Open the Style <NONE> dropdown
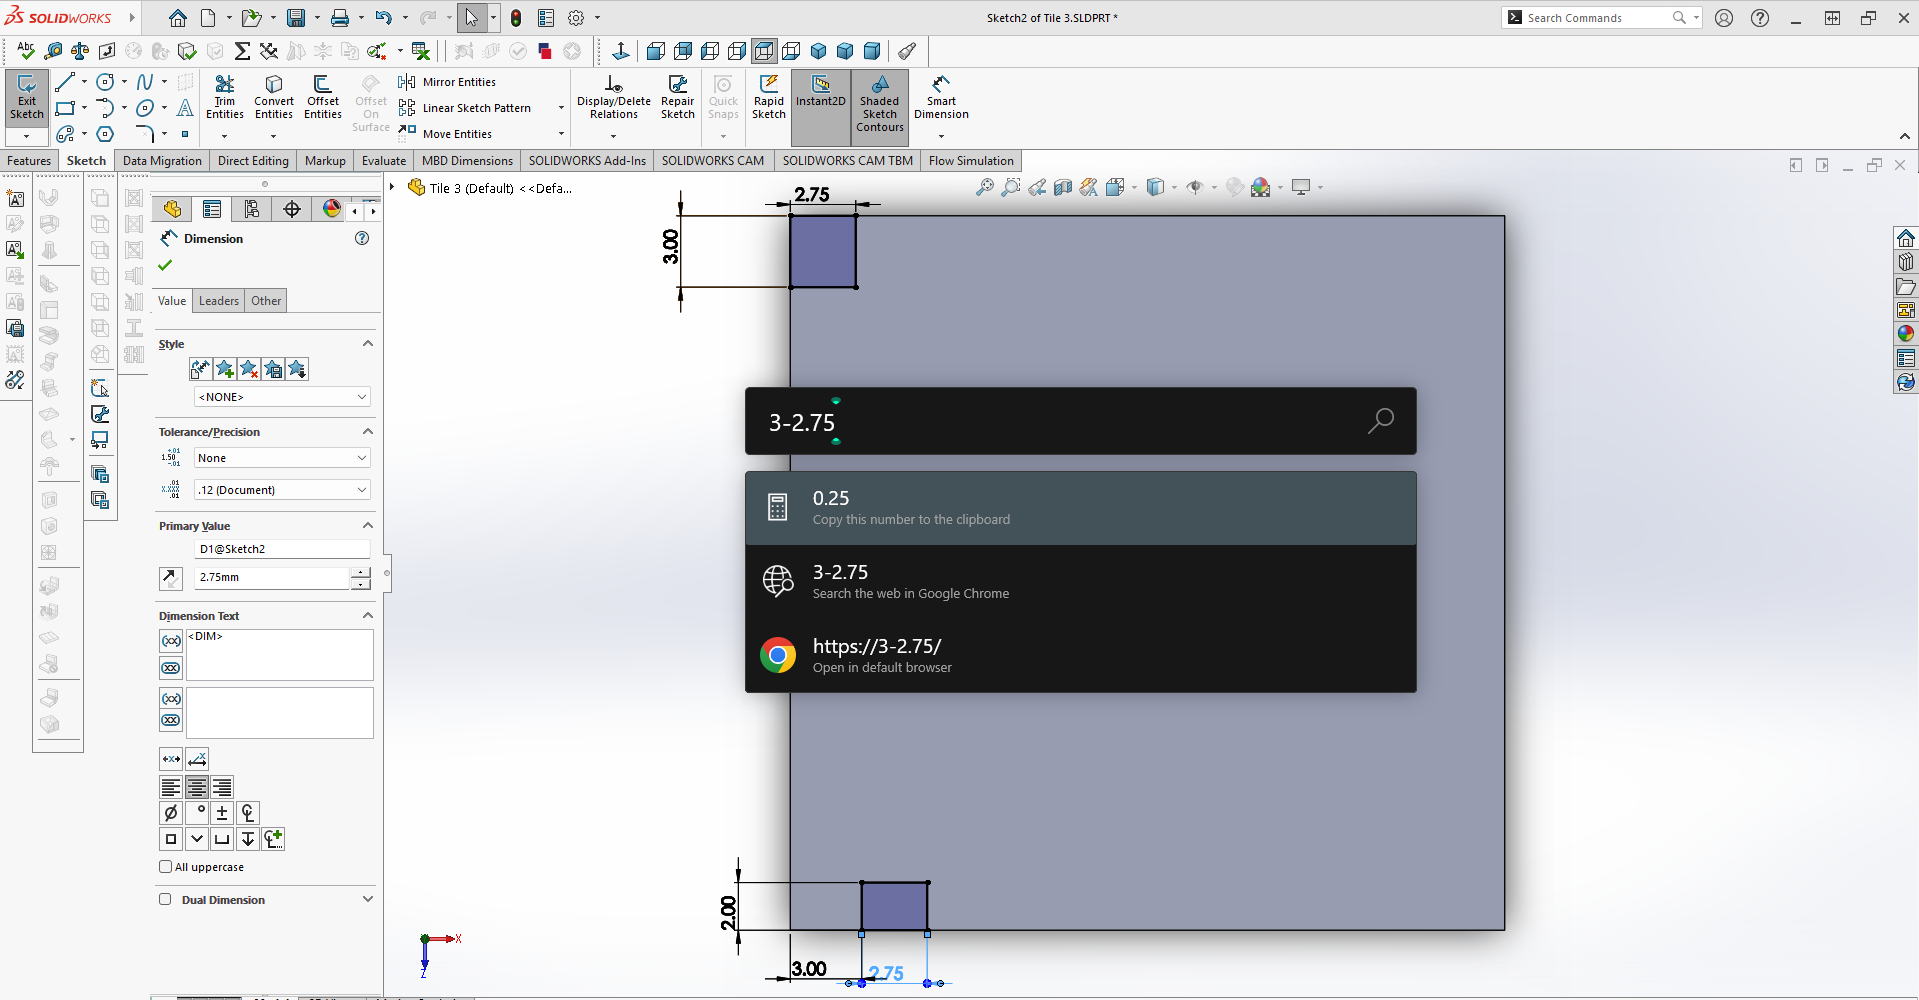This screenshot has height=1000, width=1919. [x=282, y=397]
